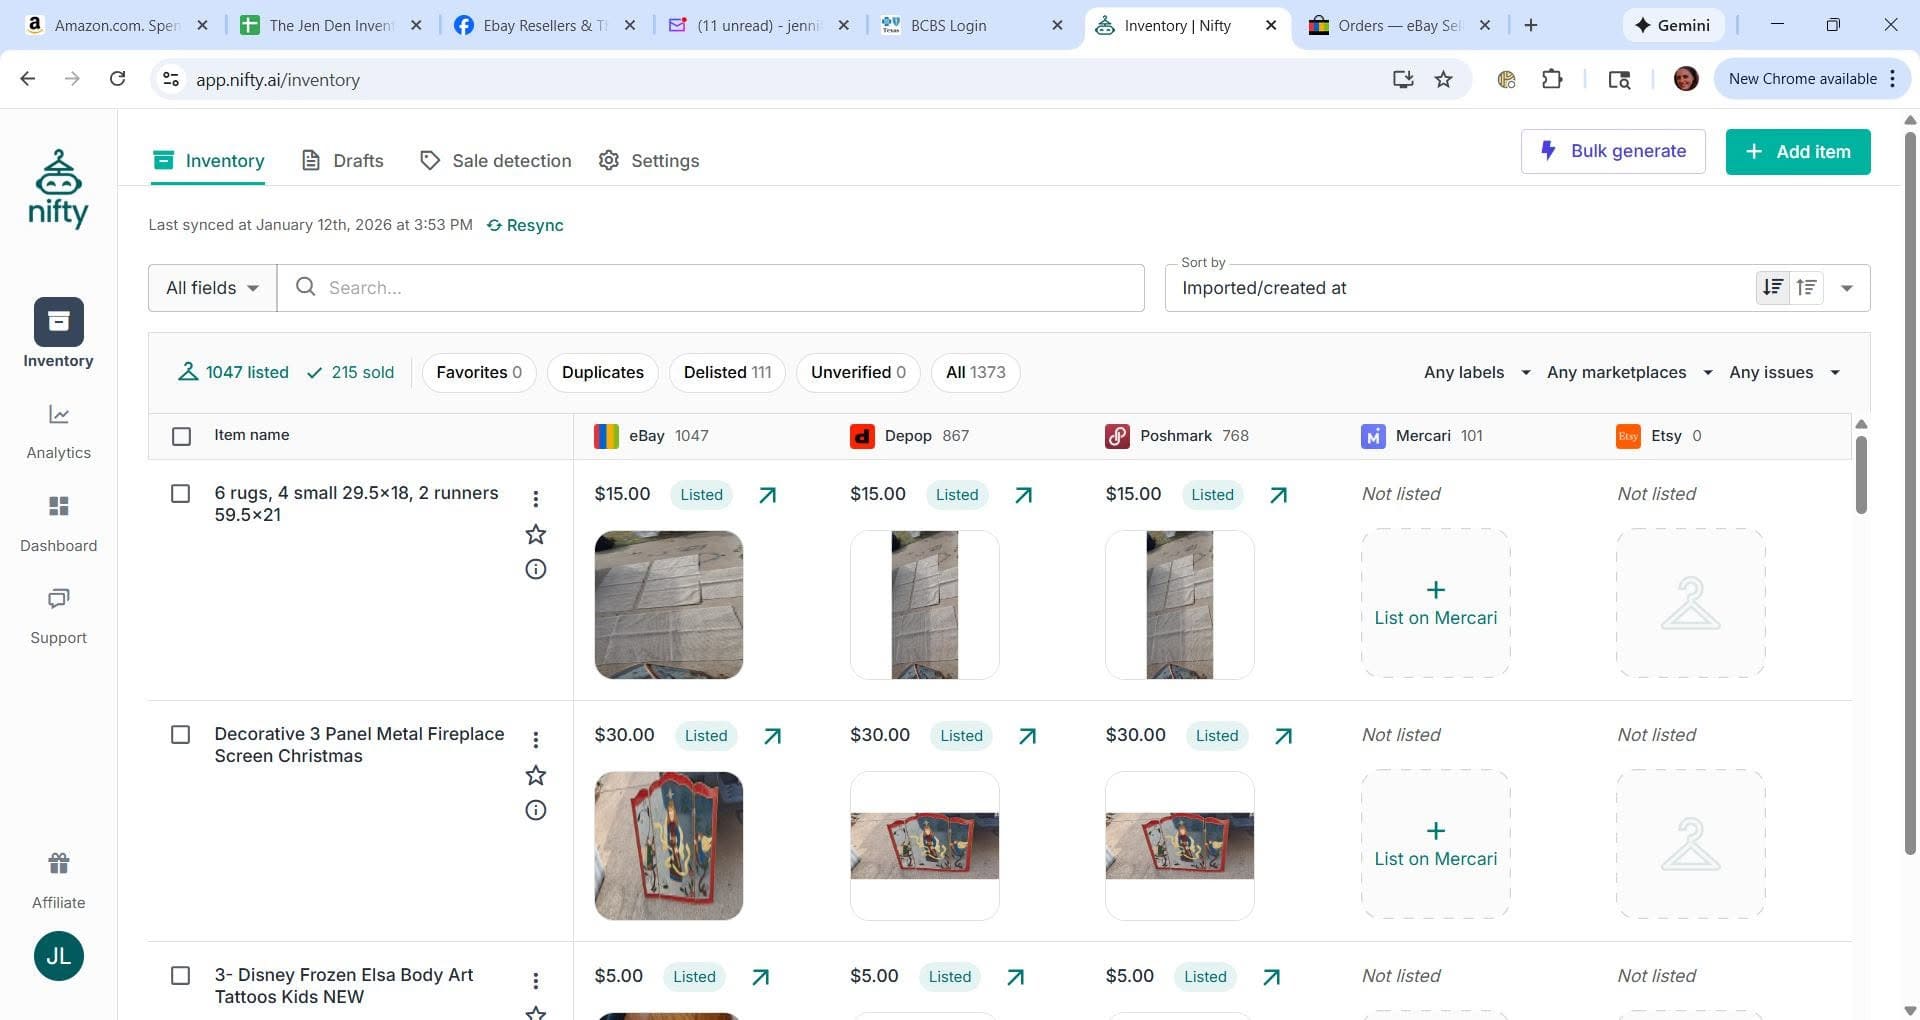Open the Any marketplaces filter dropdown
The width and height of the screenshot is (1920, 1020).
pos(1630,372)
